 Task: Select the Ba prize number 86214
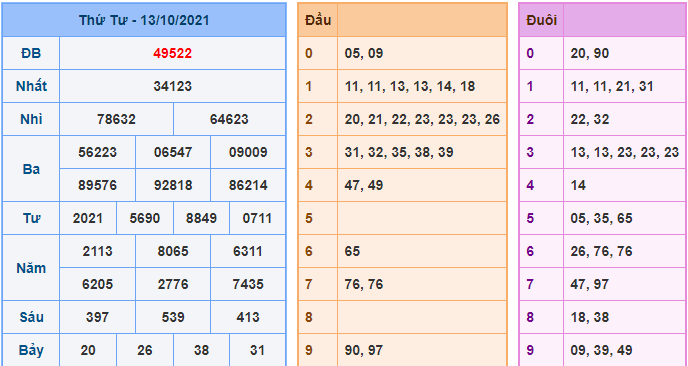[x=248, y=185]
